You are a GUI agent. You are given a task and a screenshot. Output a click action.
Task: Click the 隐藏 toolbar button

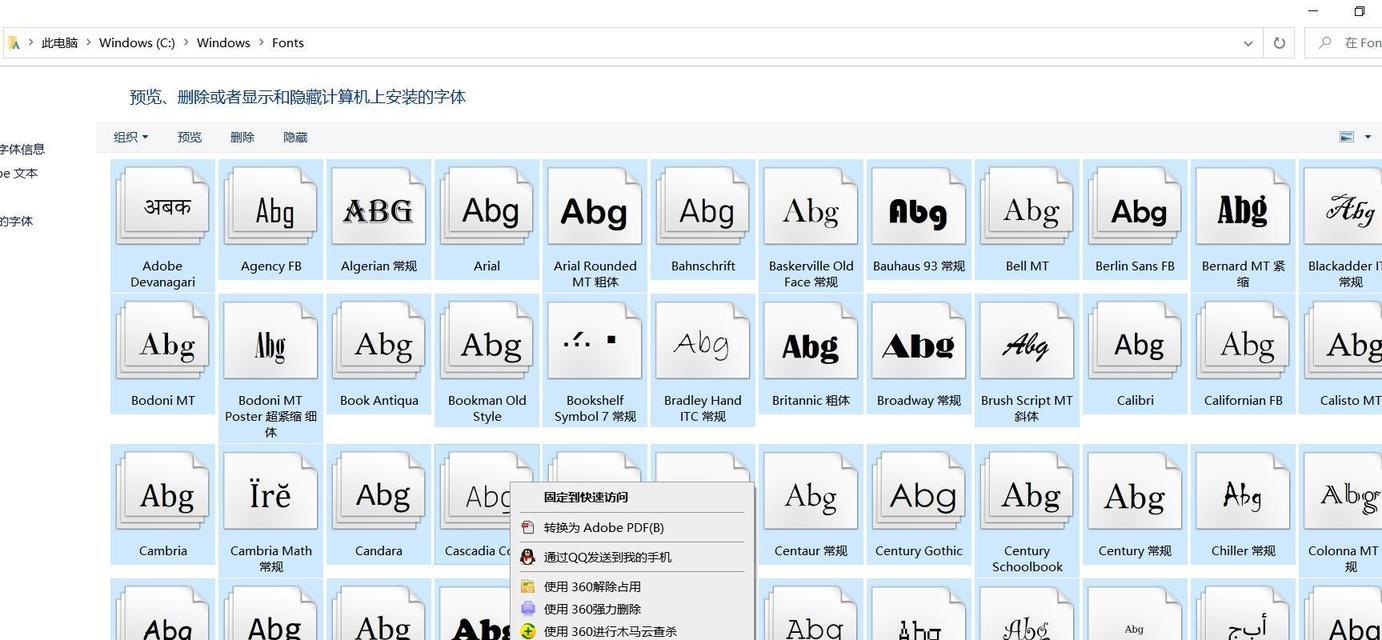[x=295, y=137]
